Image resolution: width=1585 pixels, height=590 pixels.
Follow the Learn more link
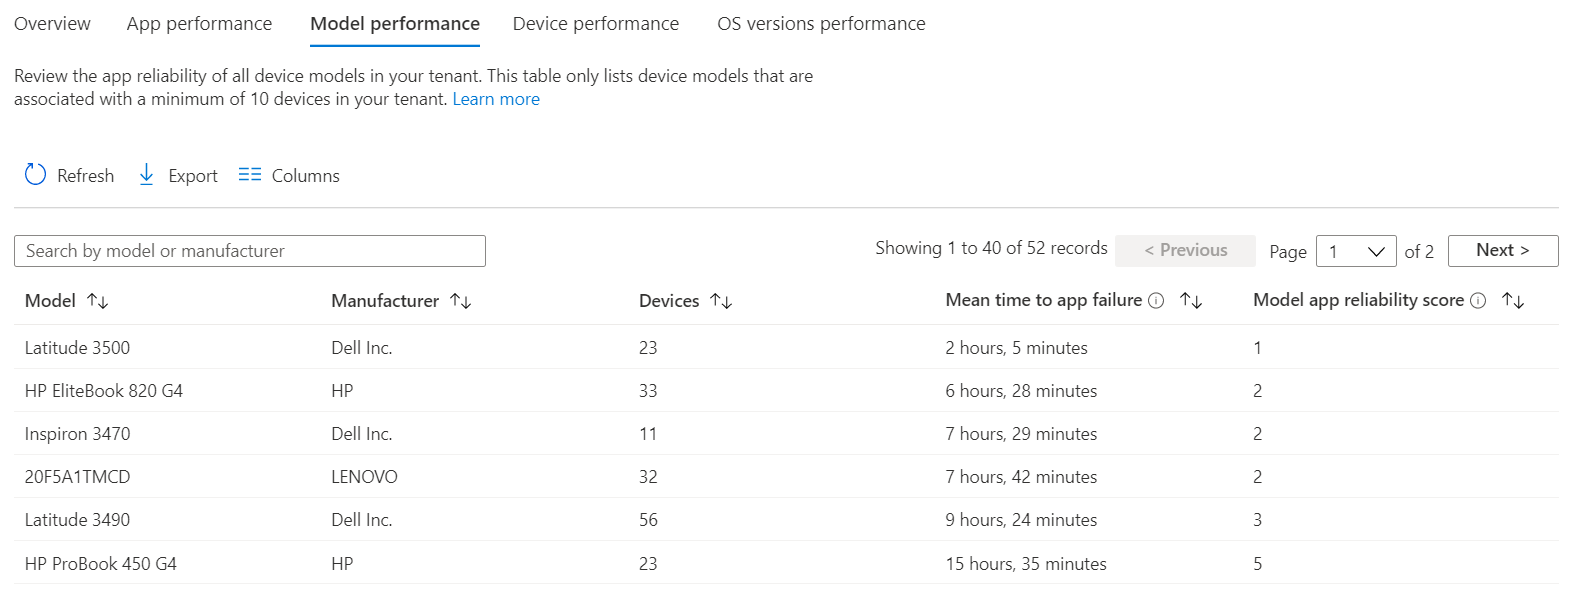(496, 99)
